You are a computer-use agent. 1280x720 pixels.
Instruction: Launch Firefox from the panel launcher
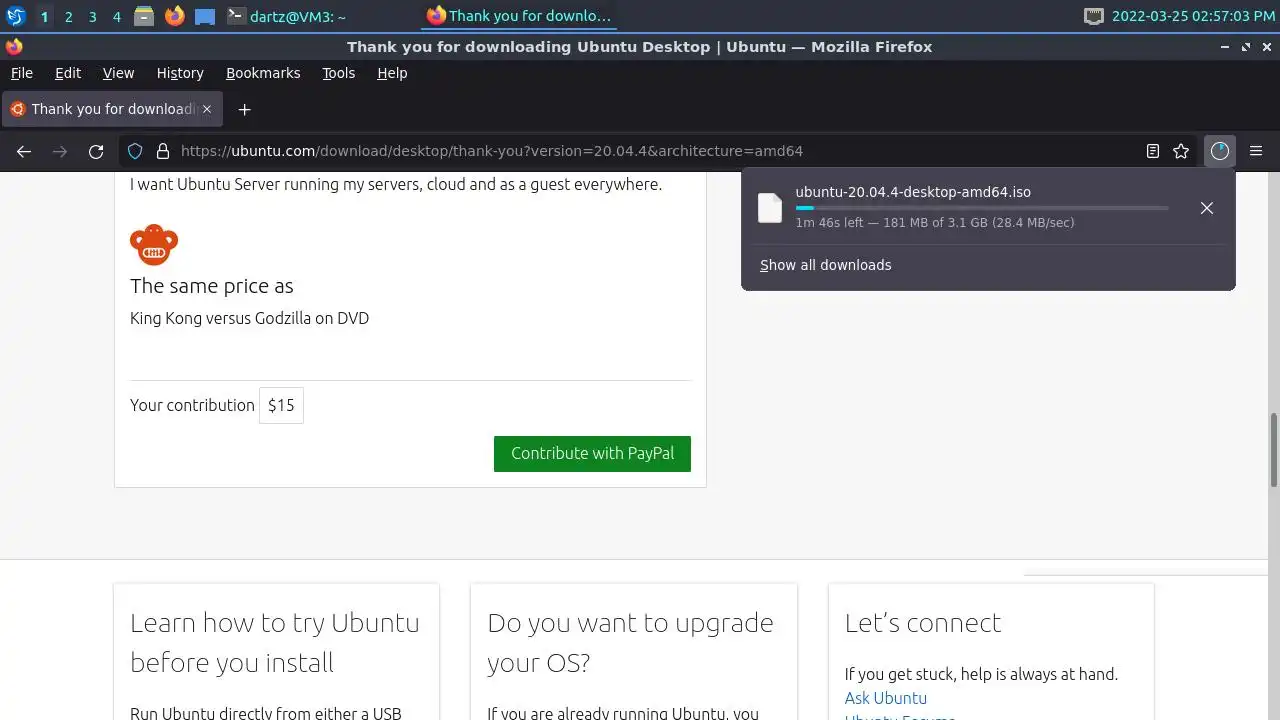(175, 16)
